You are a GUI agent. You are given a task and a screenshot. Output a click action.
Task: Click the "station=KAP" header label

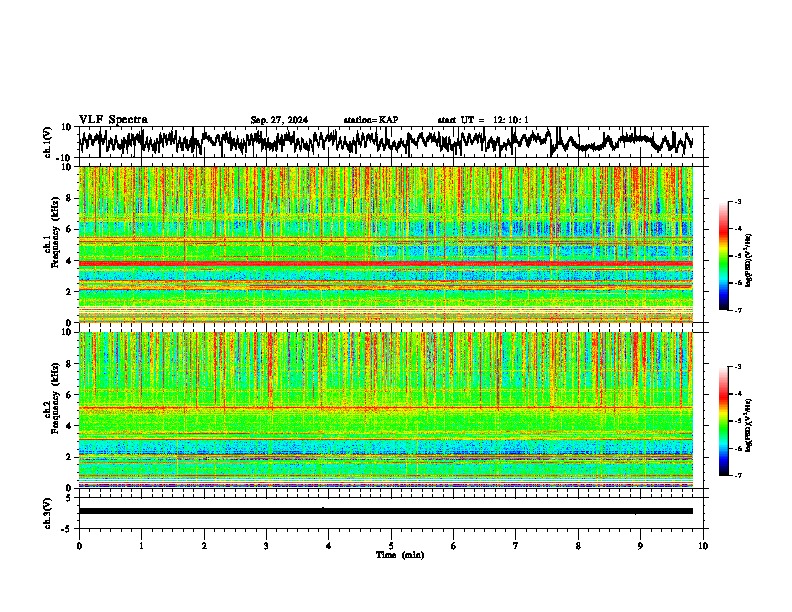click(x=371, y=120)
